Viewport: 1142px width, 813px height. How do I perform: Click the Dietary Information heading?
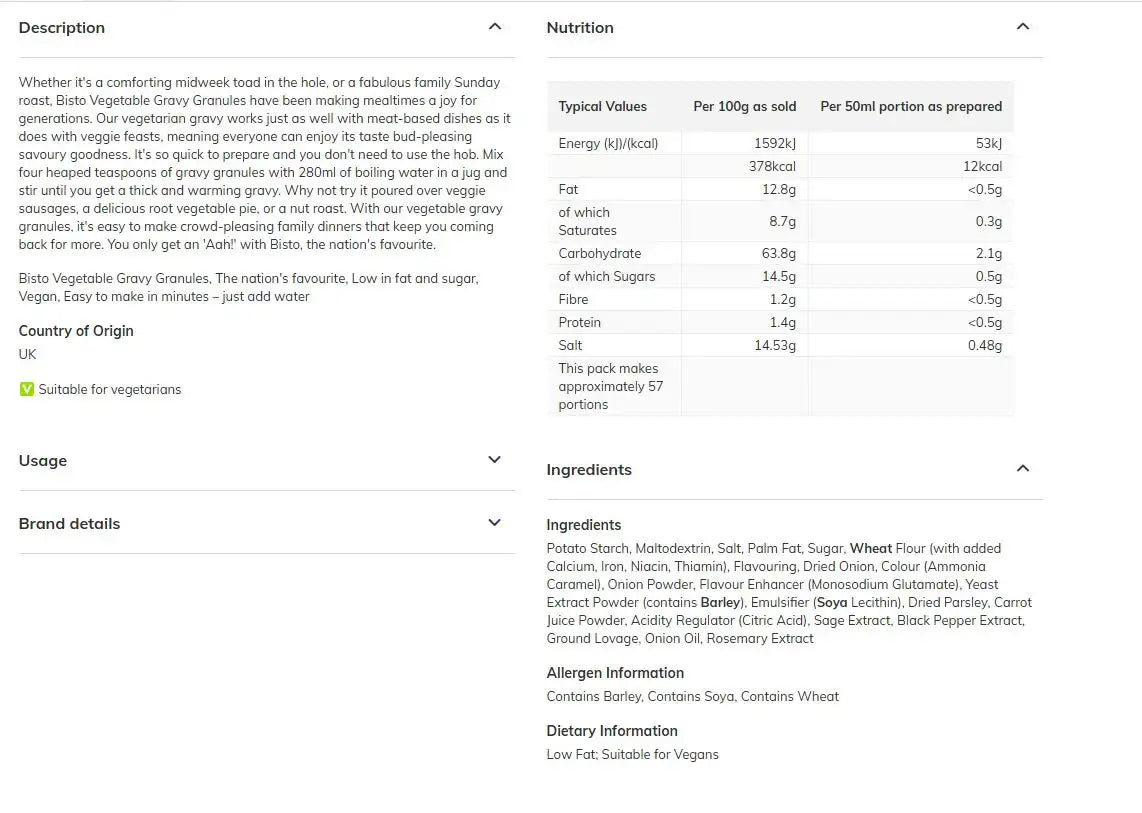coord(612,731)
